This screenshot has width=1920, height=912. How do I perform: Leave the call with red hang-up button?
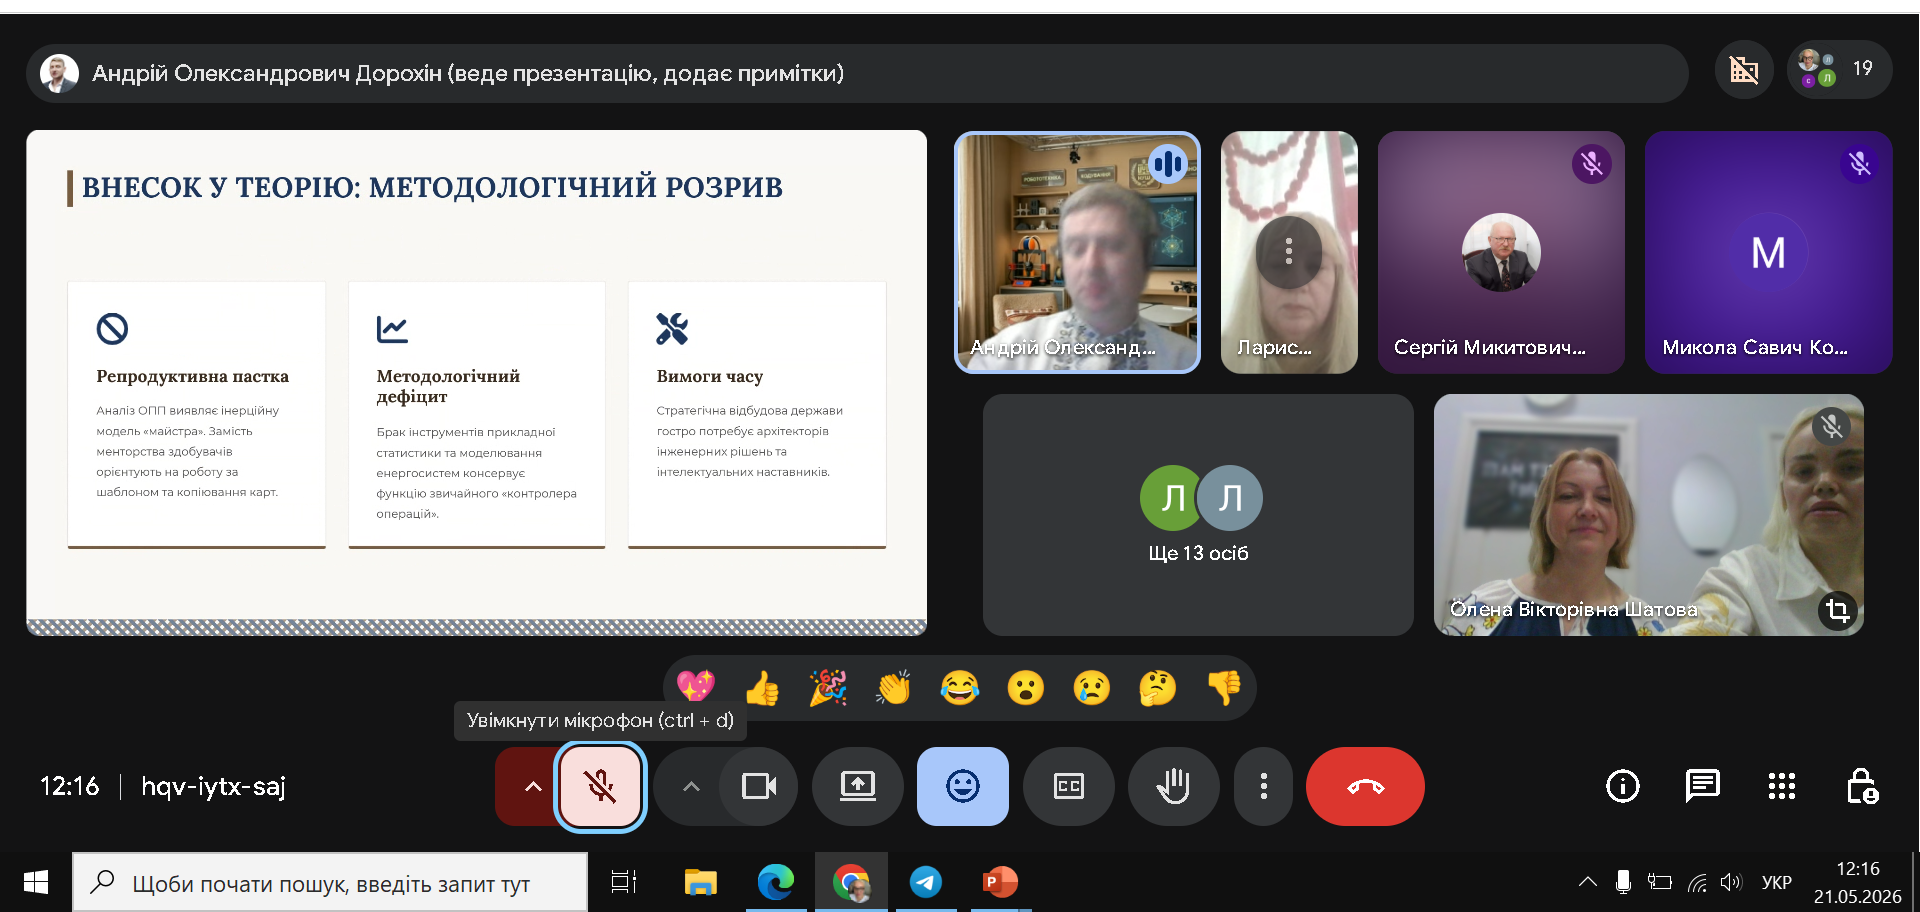(1366, 787)
